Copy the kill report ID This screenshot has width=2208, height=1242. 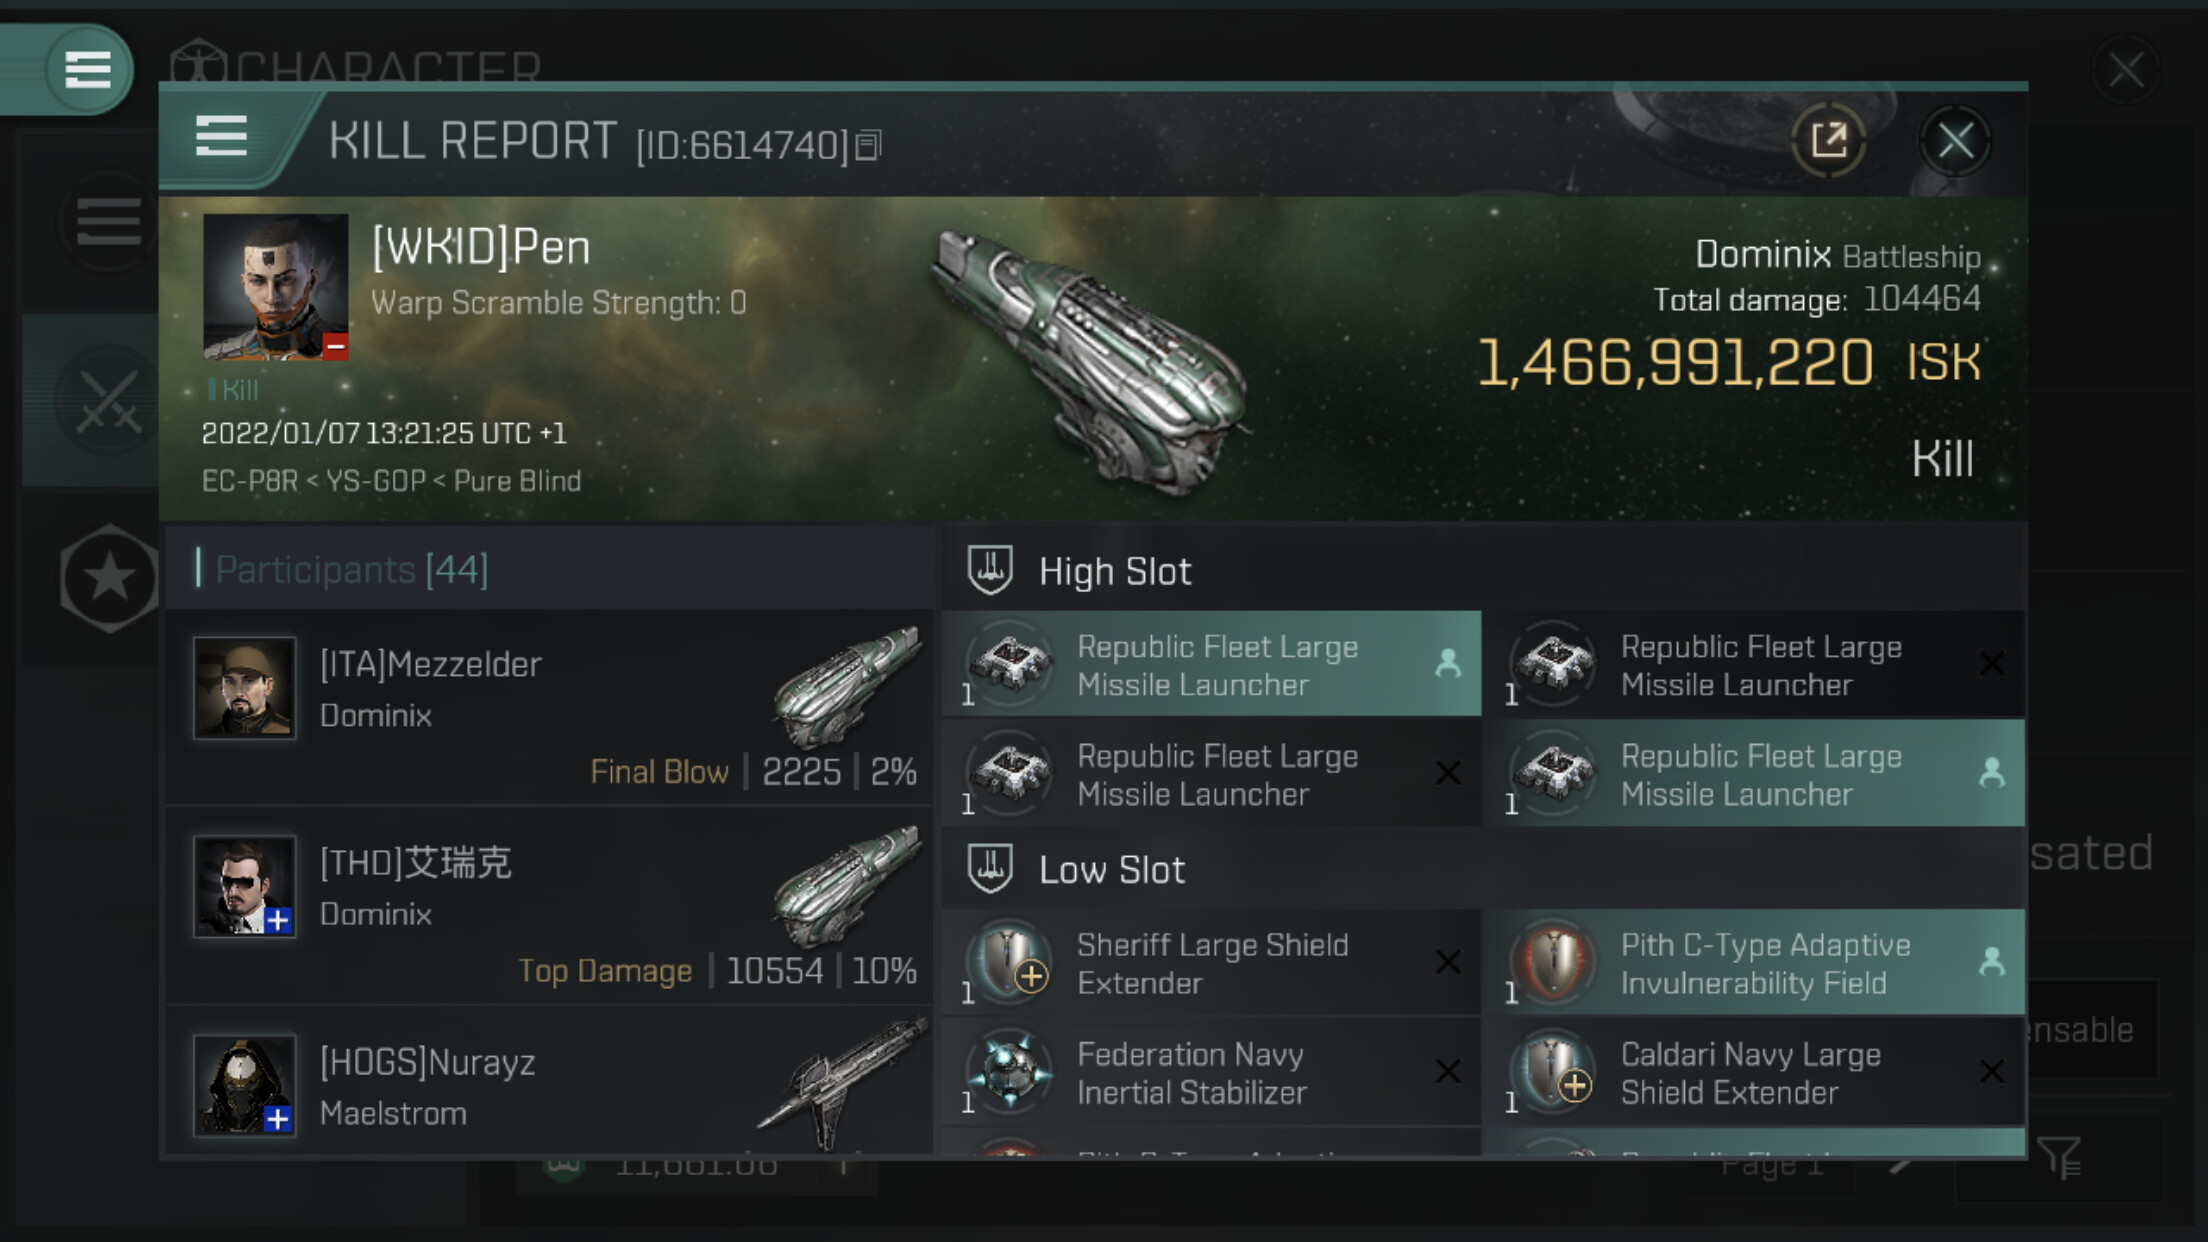pos(869,146)
